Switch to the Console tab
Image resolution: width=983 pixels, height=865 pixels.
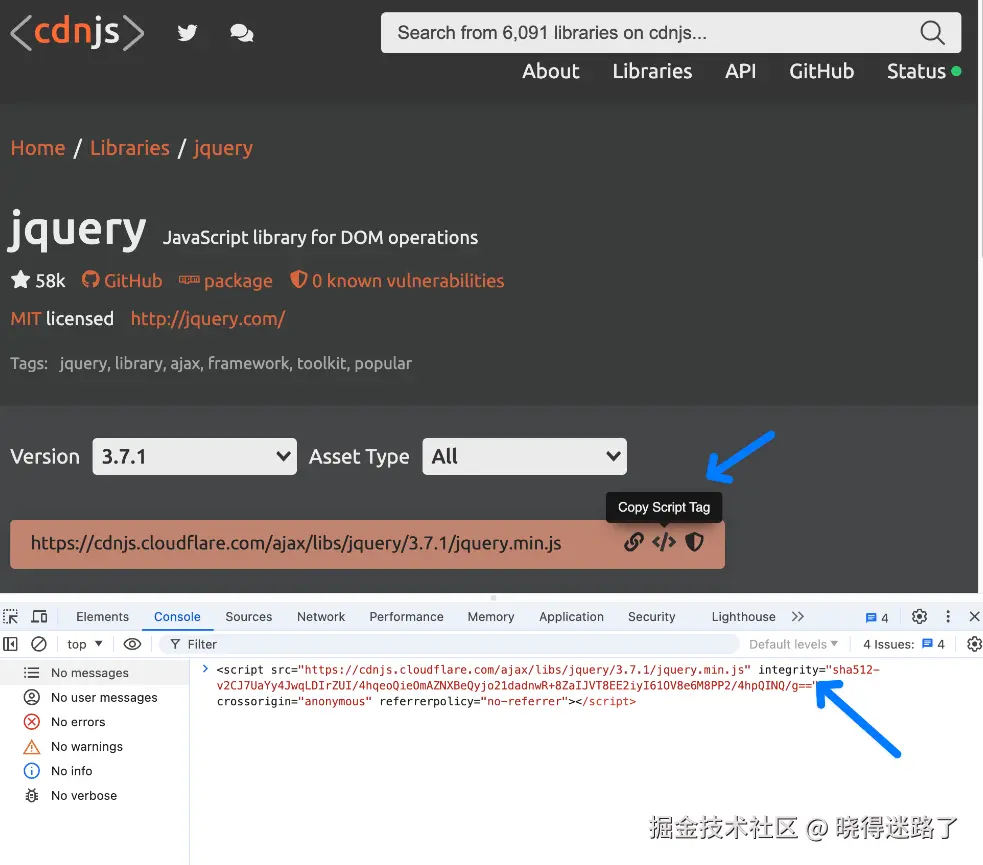[x=177, y=617]
